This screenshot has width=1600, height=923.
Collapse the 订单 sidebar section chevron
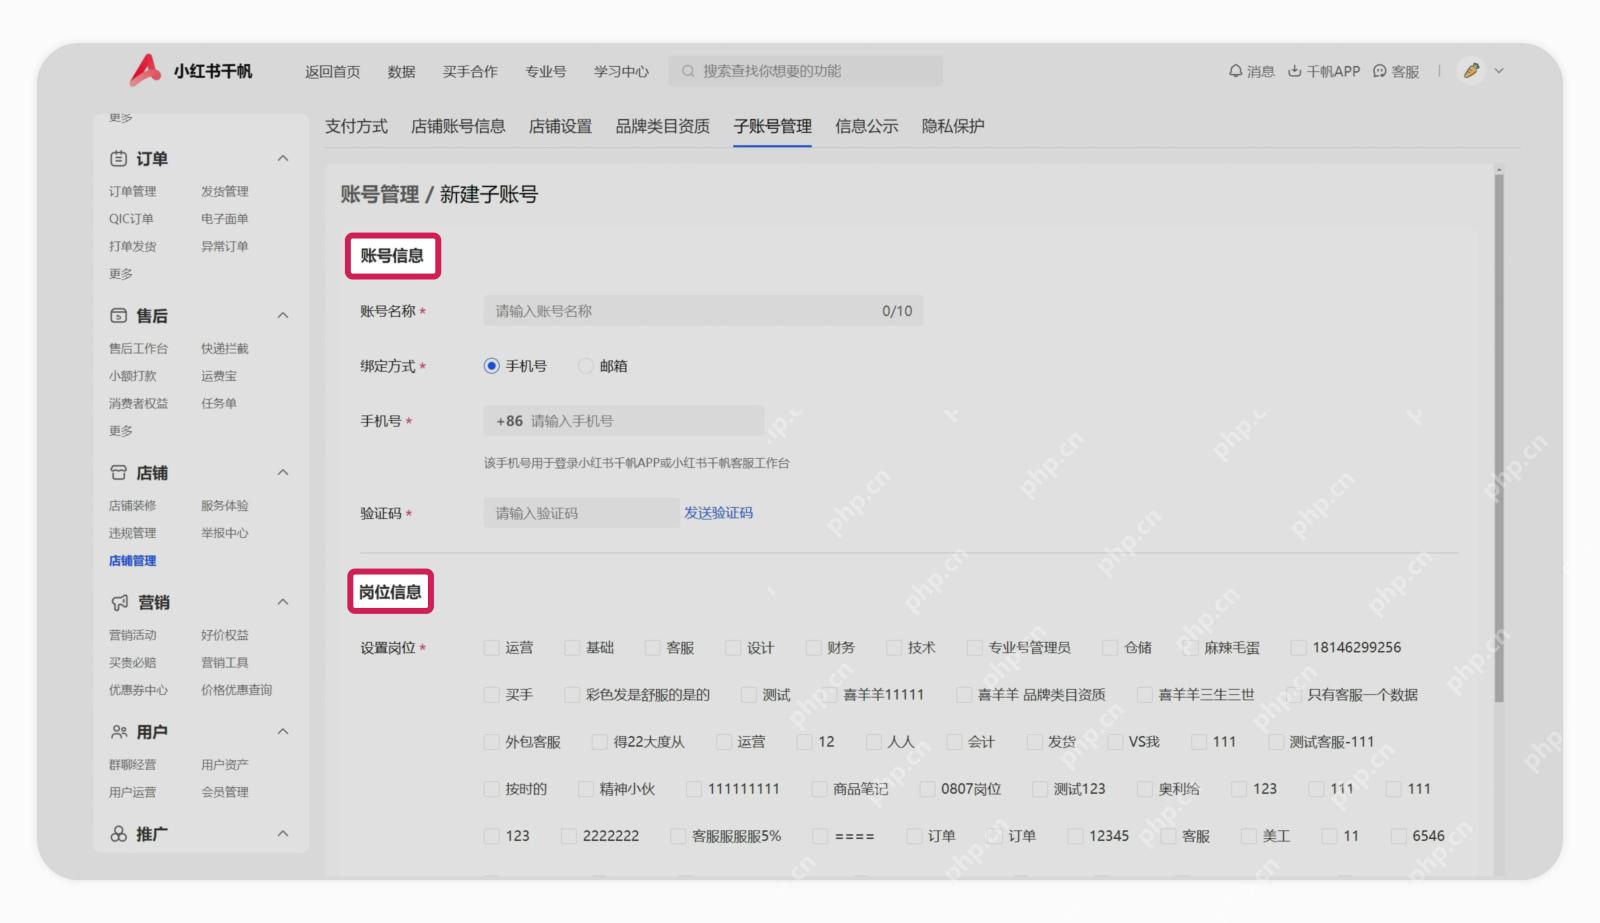[x=283, y=159]
